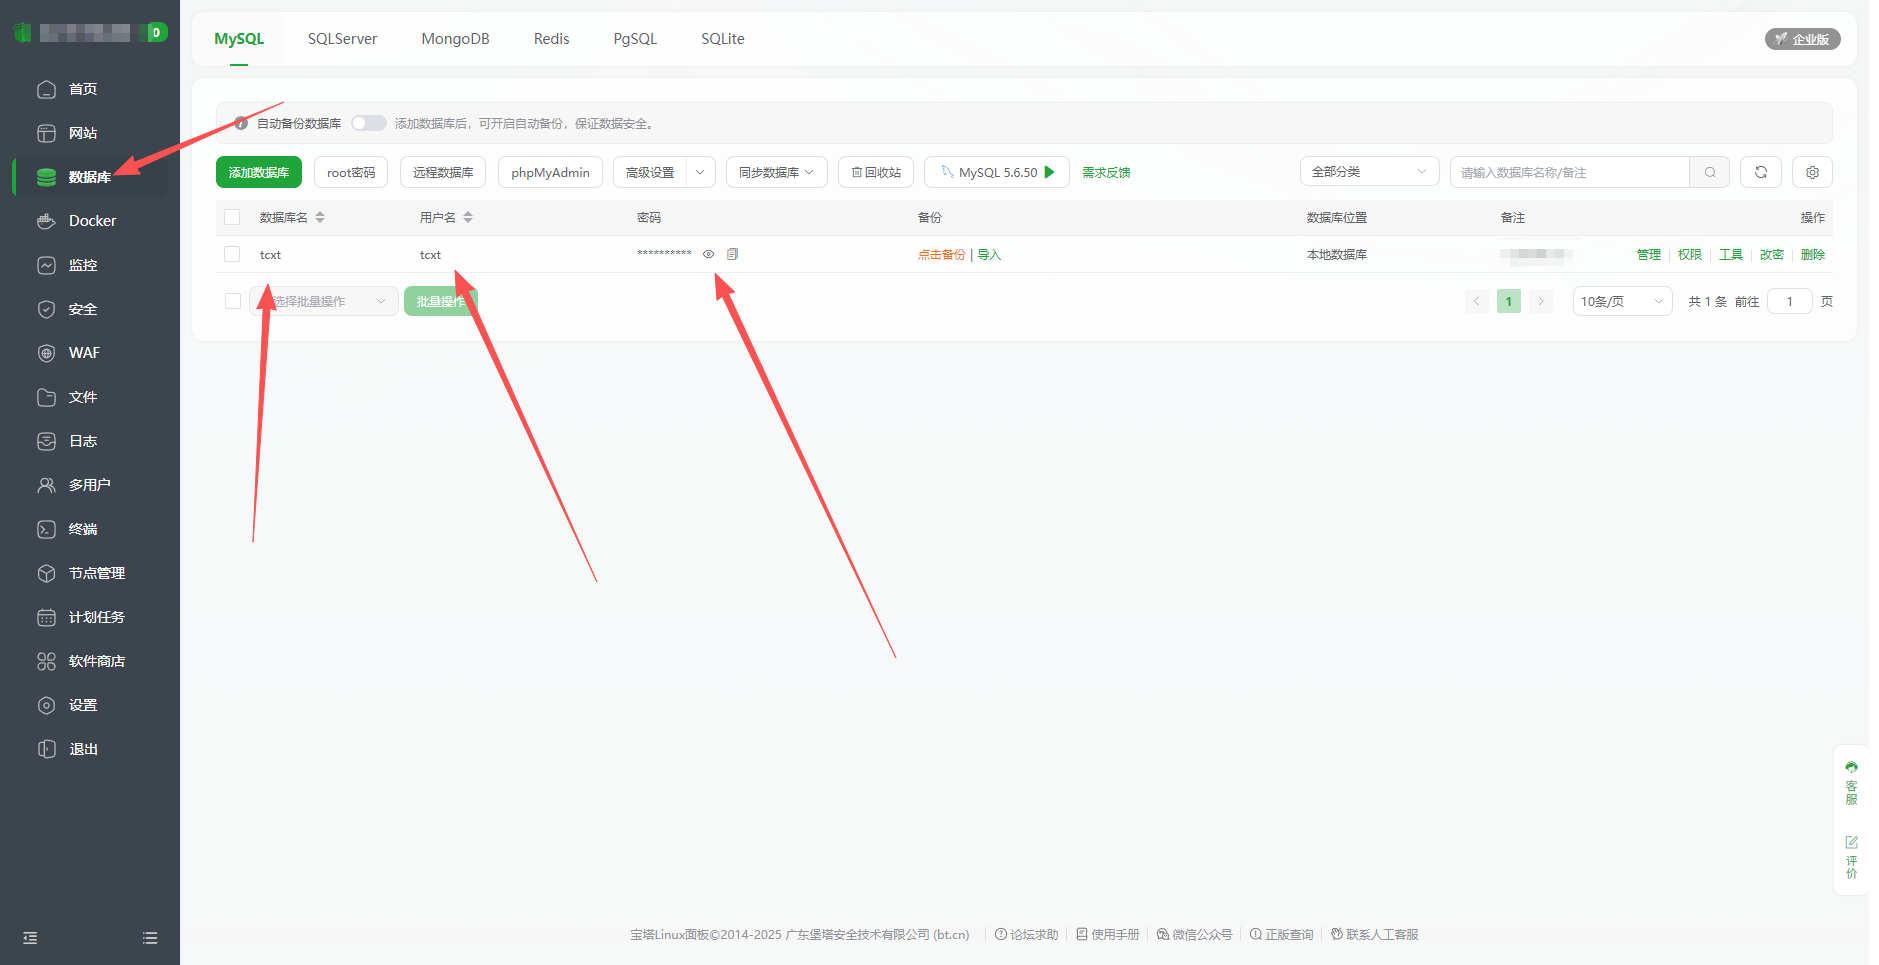Click the customer service (客服) icon
This screenshot has width=1879, height=965.
pyautogui.click(x=1851, y=782)
